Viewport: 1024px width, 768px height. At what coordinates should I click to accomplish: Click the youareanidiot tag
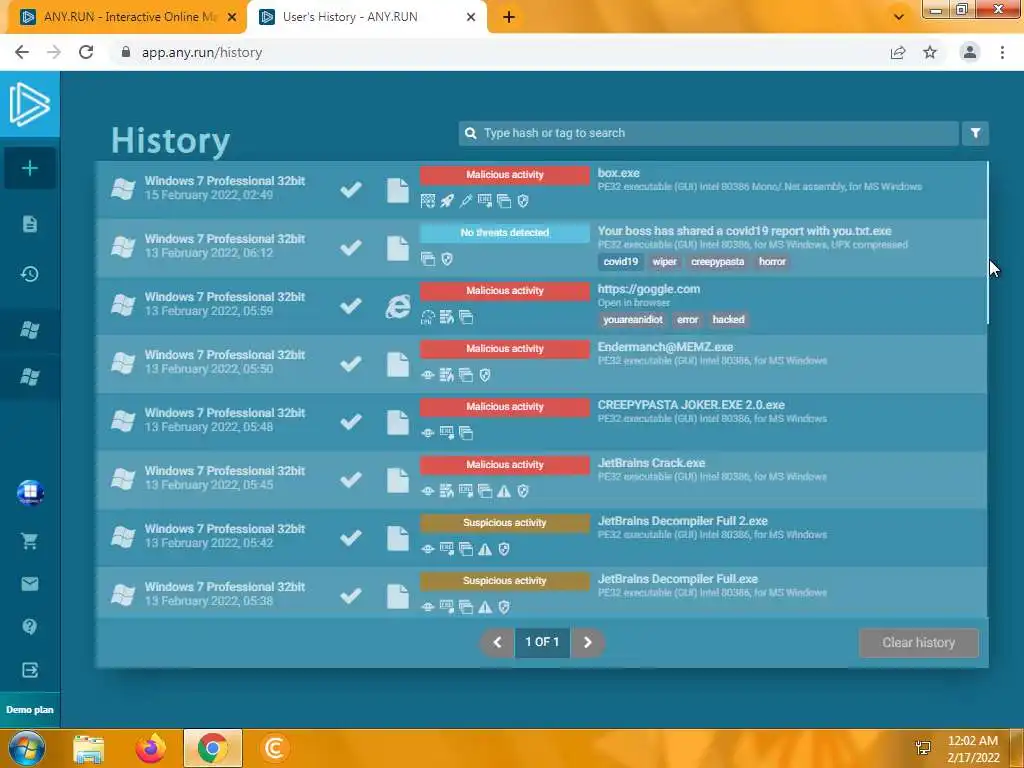click(x=632, y=320)
